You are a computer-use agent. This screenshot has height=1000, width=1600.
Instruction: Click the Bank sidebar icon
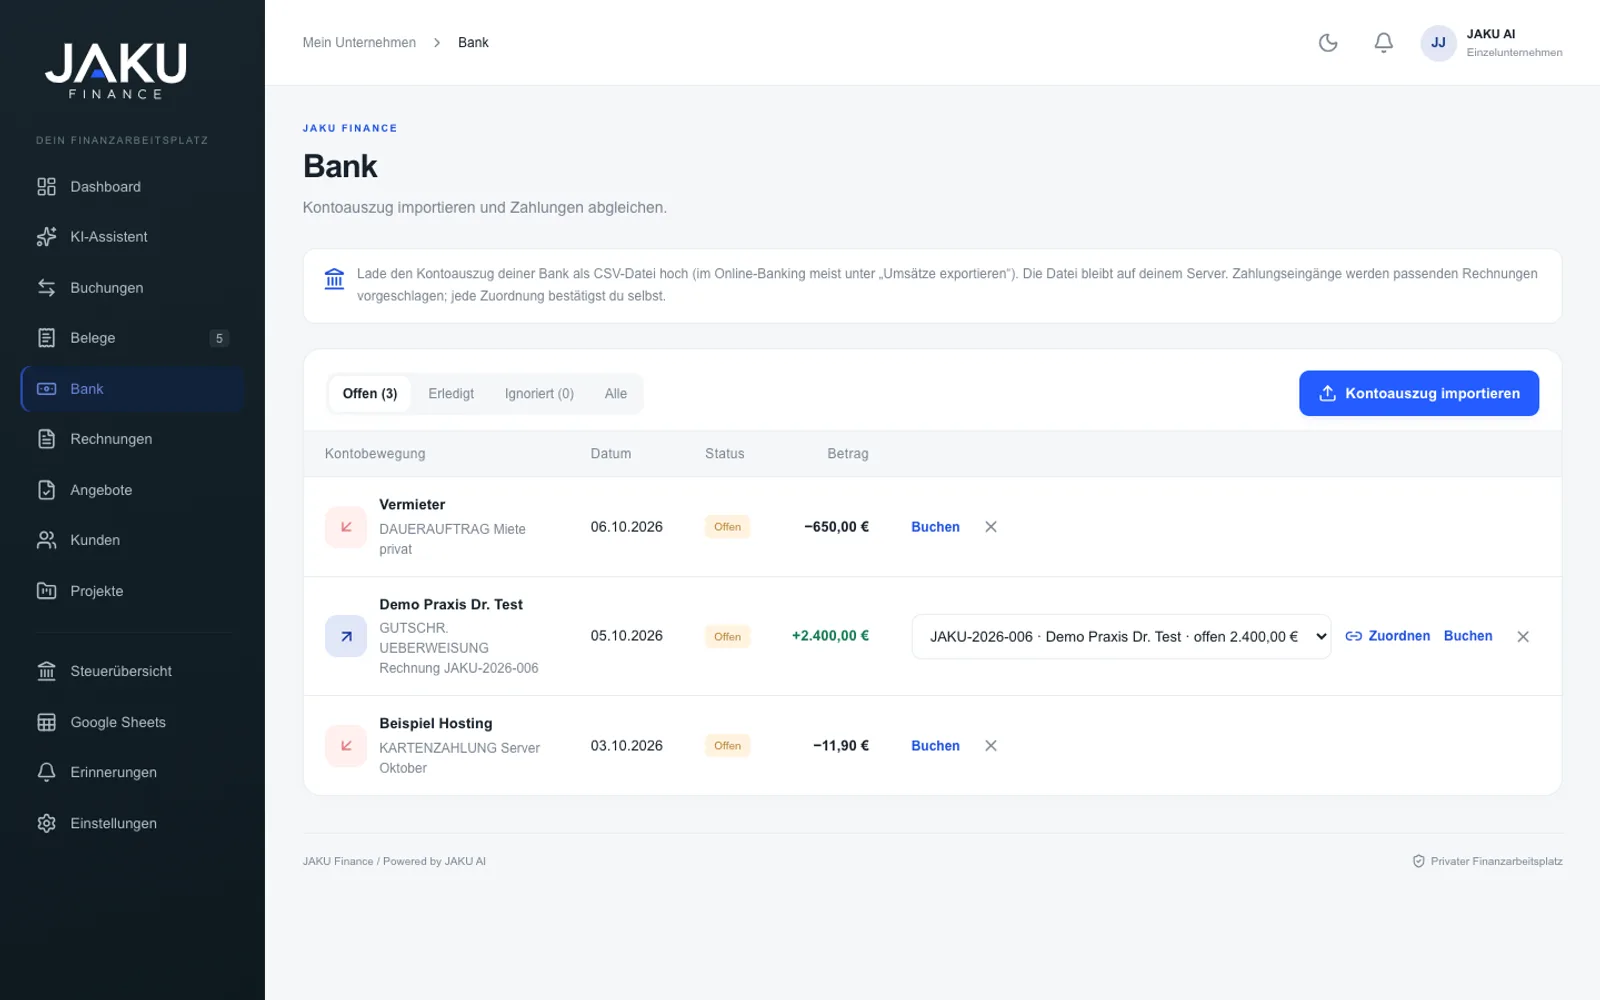pos(46,389)
